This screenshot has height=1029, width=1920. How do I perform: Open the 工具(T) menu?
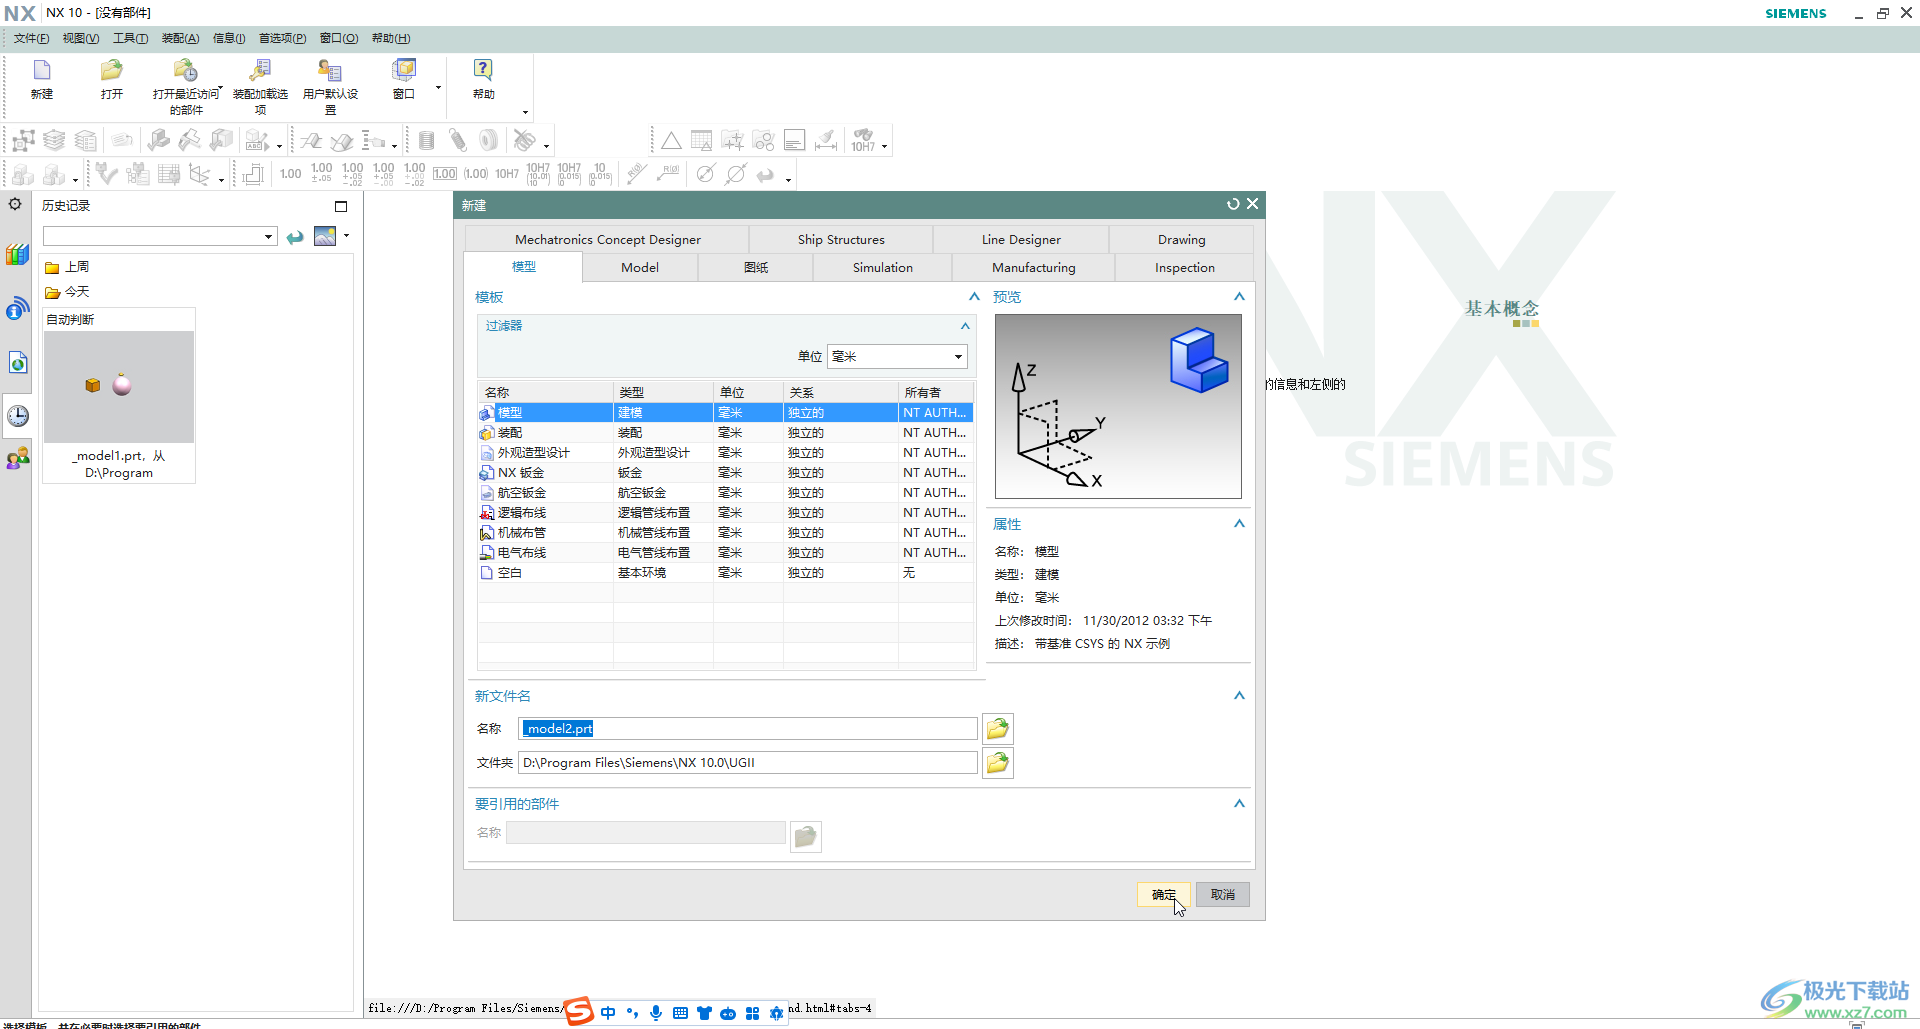tap(130, 38)
